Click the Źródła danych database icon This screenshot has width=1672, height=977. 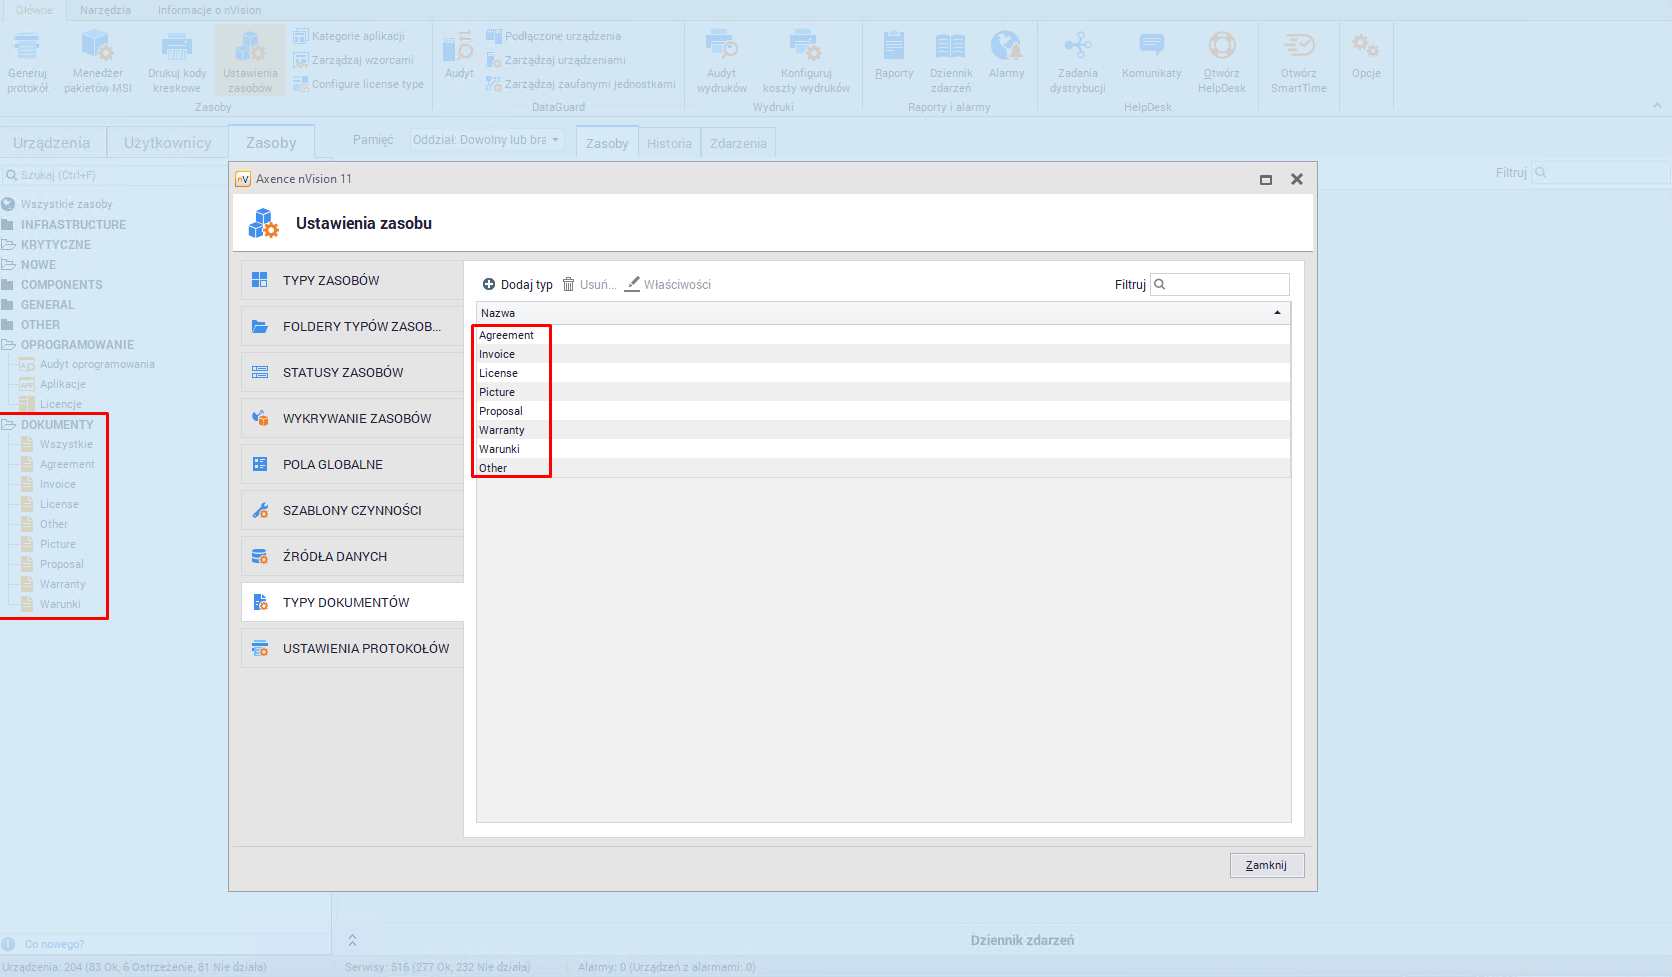click(x=260, y=556)
